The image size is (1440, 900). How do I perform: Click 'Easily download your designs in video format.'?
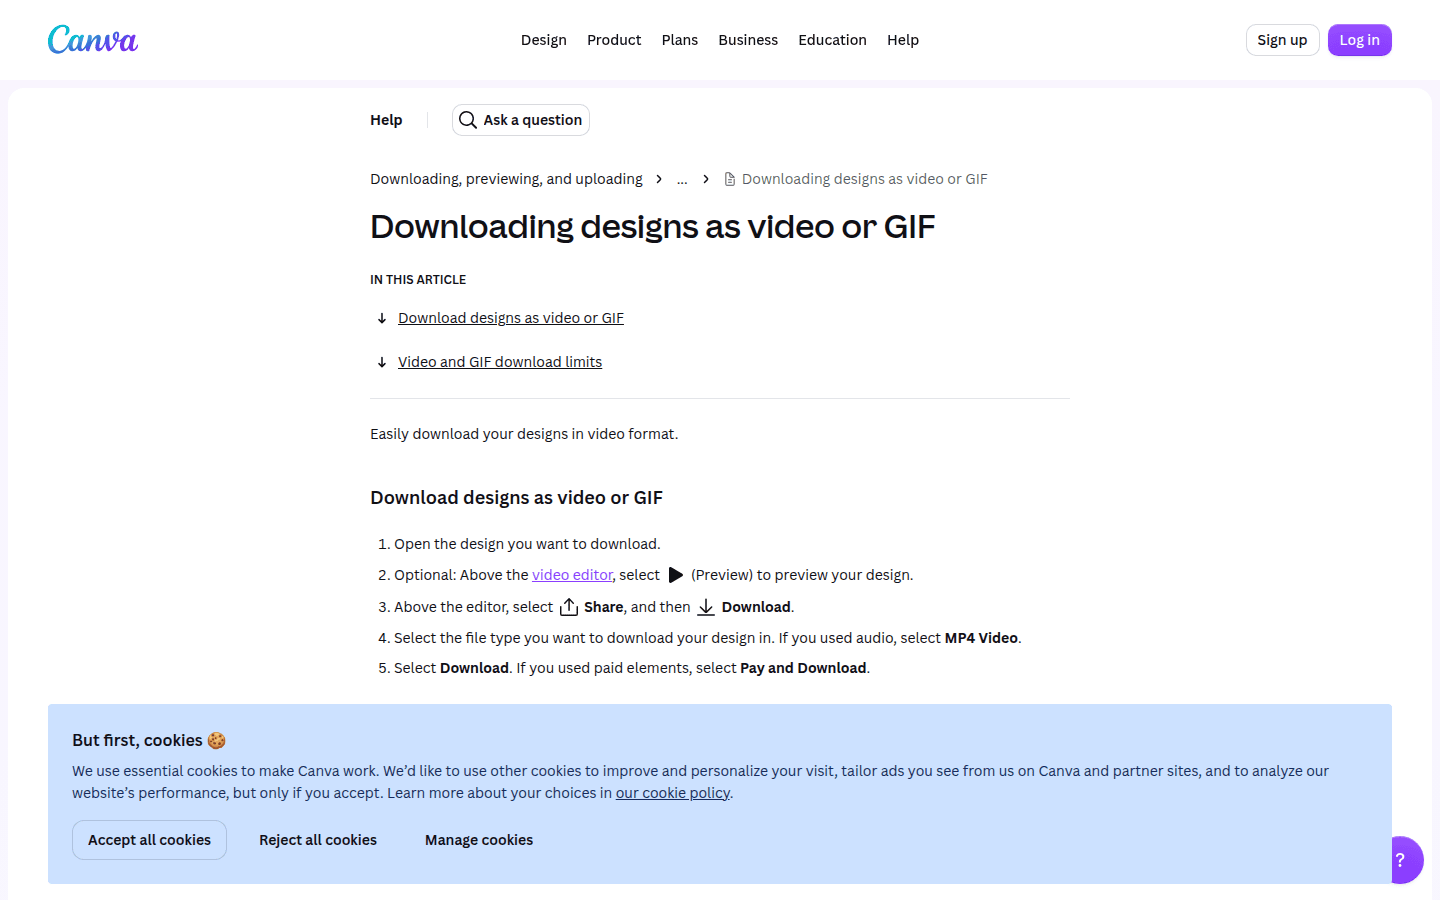(x=524, y=434)
